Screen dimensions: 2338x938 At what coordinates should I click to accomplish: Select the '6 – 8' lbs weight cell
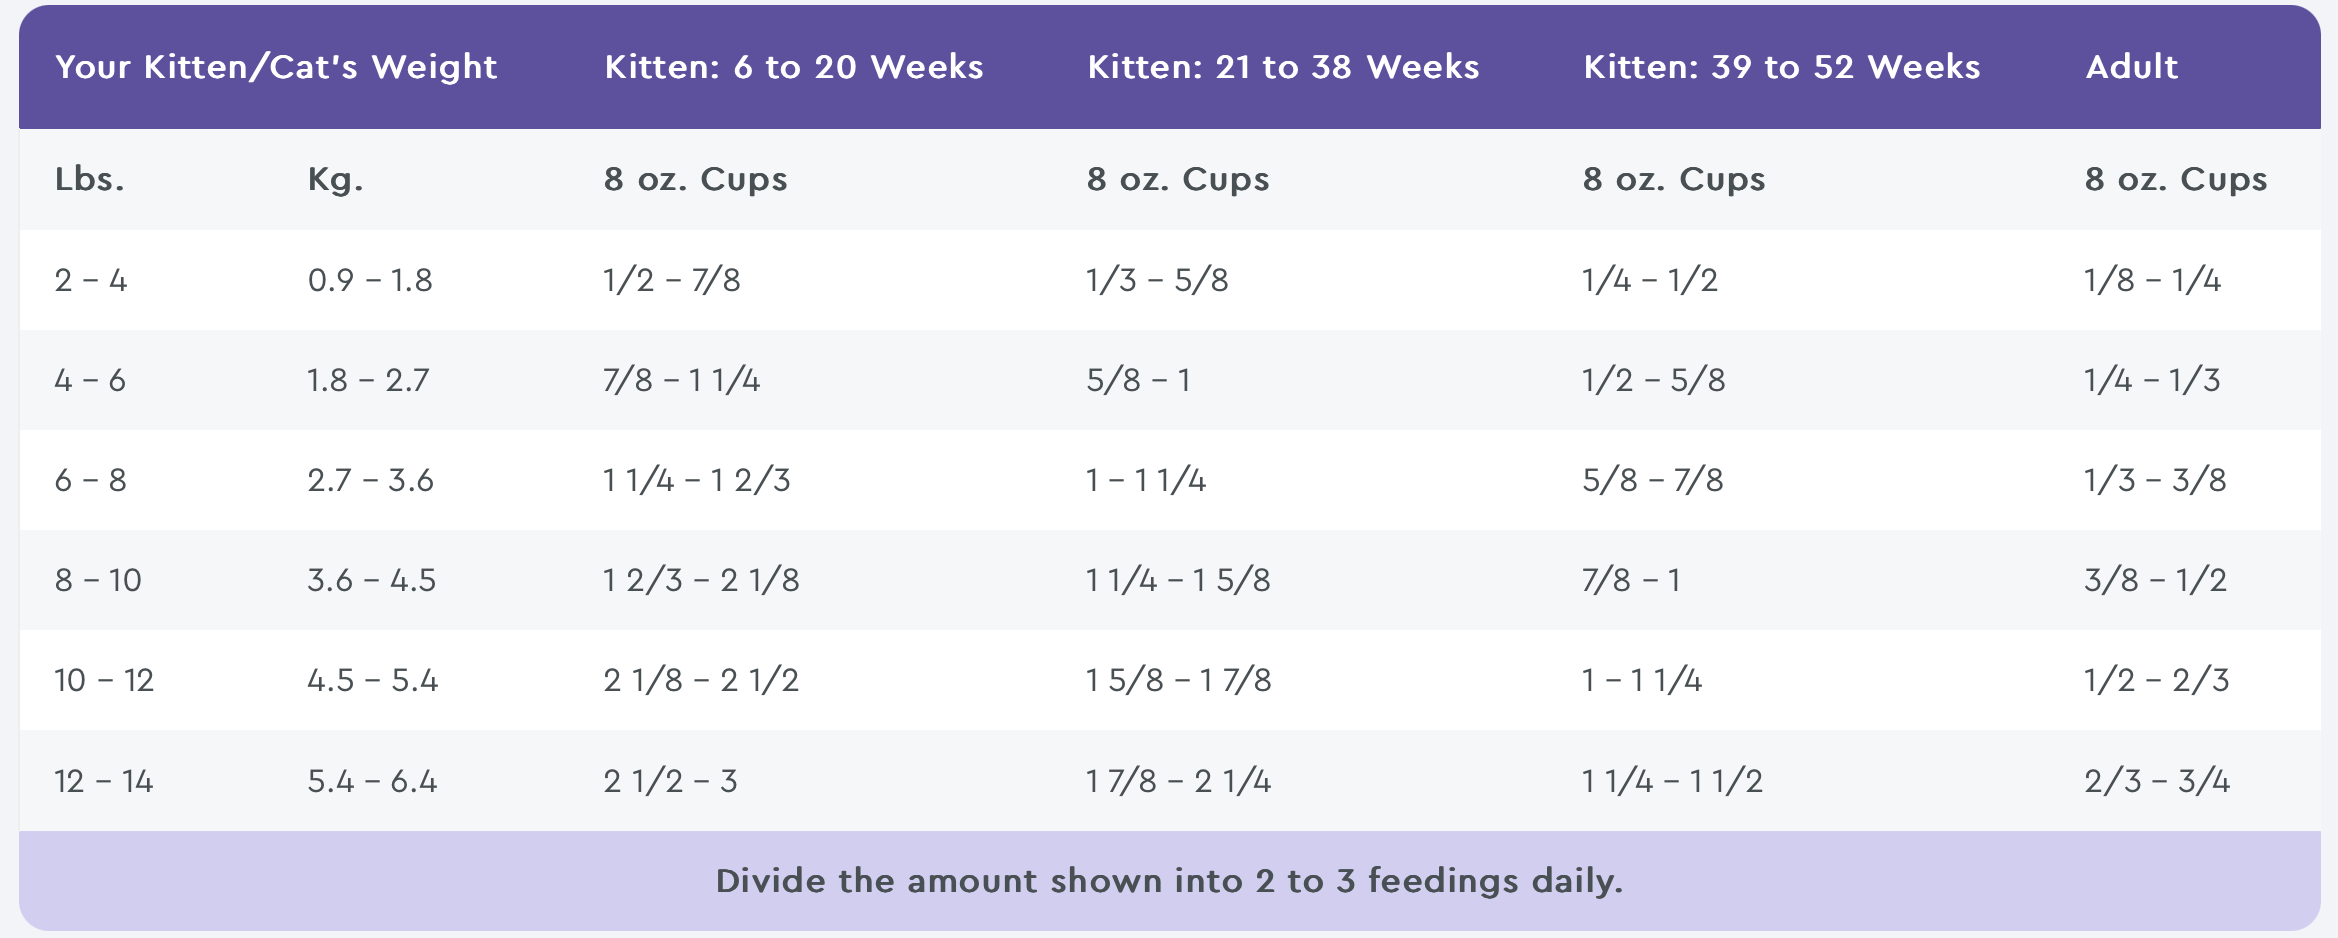pos(91,480)
